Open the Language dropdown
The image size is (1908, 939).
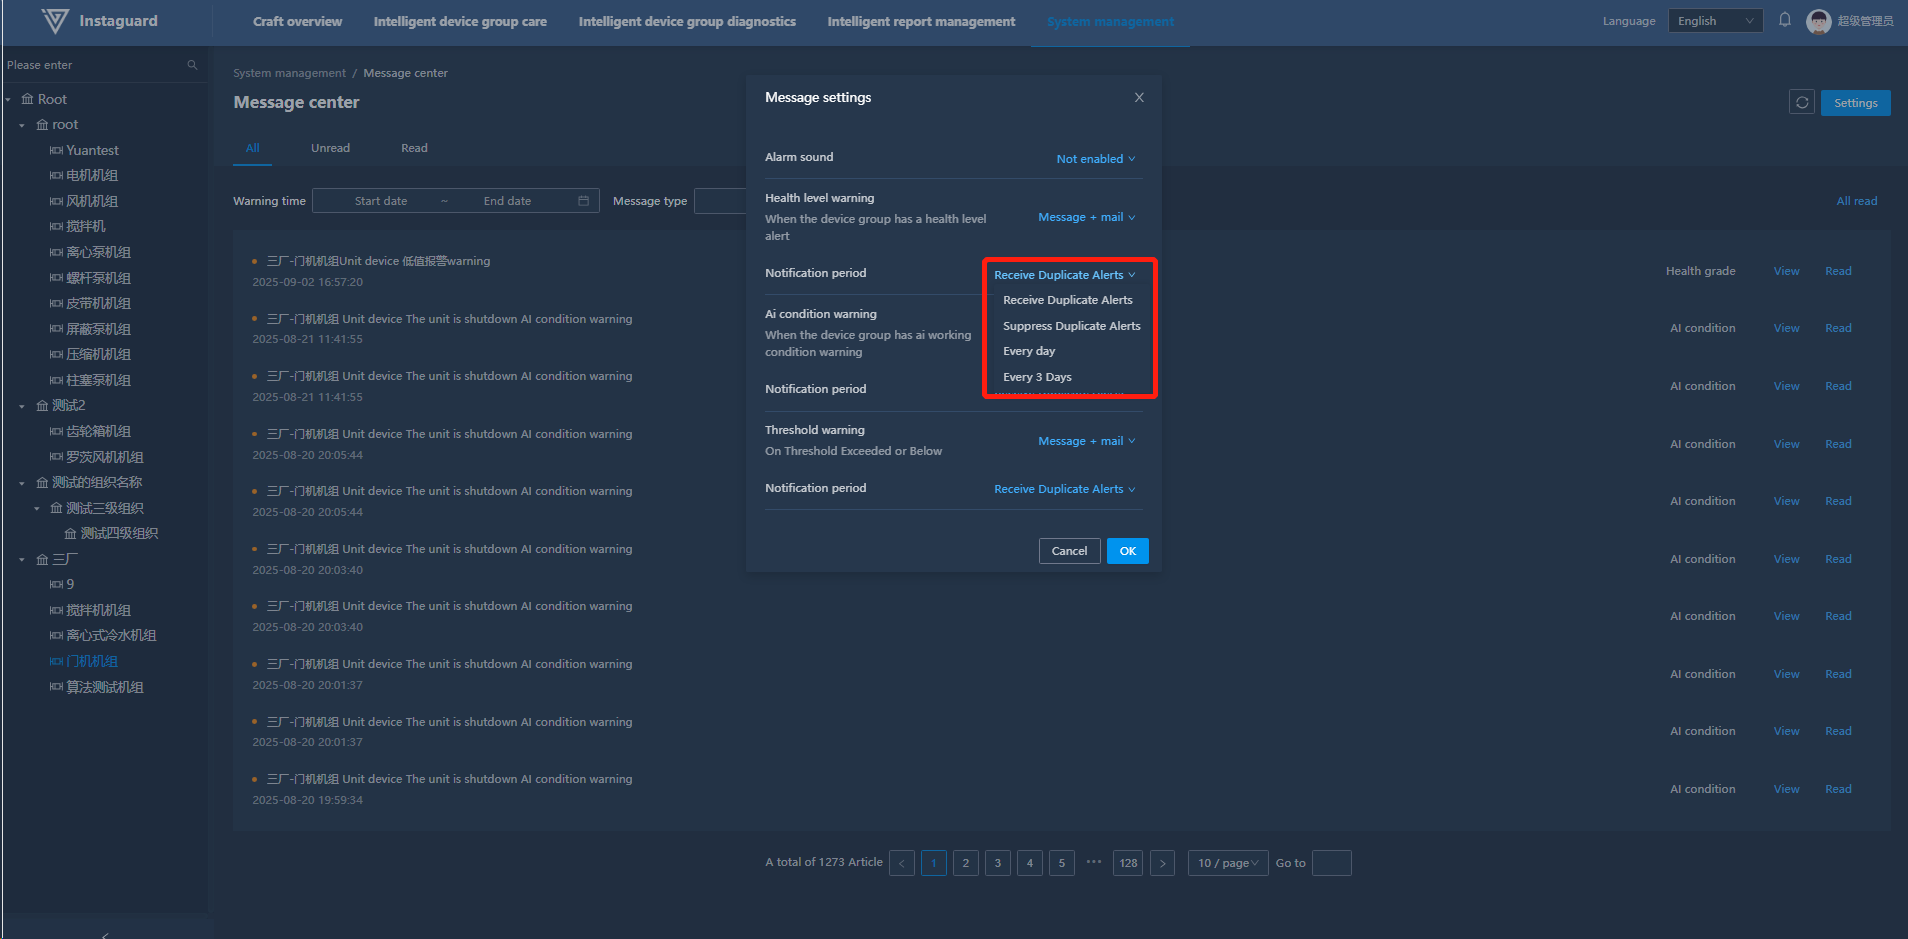(1716, 21)
